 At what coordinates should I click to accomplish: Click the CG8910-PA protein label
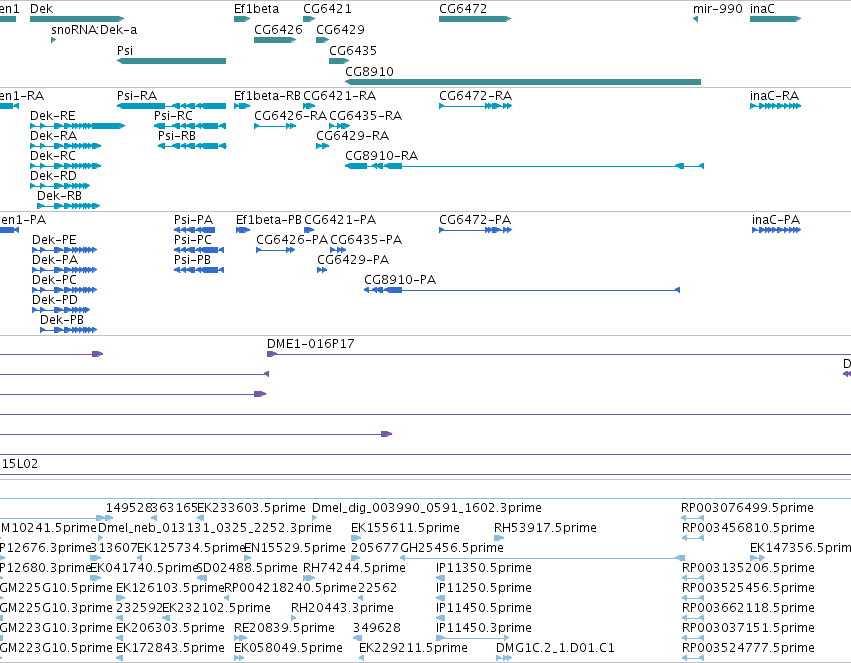coord(400,280)
